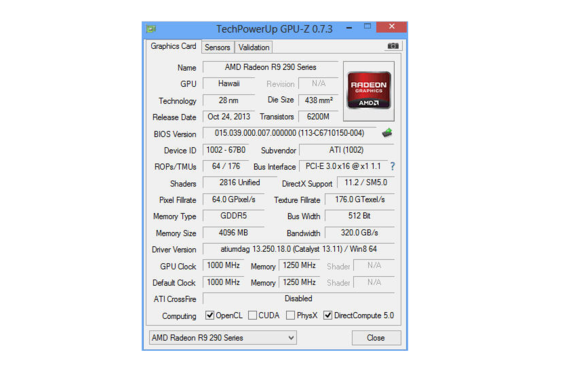Viewport: 579px width, 382px height.
Task: Close the window with the red X
Action: (x=391, y=27)
